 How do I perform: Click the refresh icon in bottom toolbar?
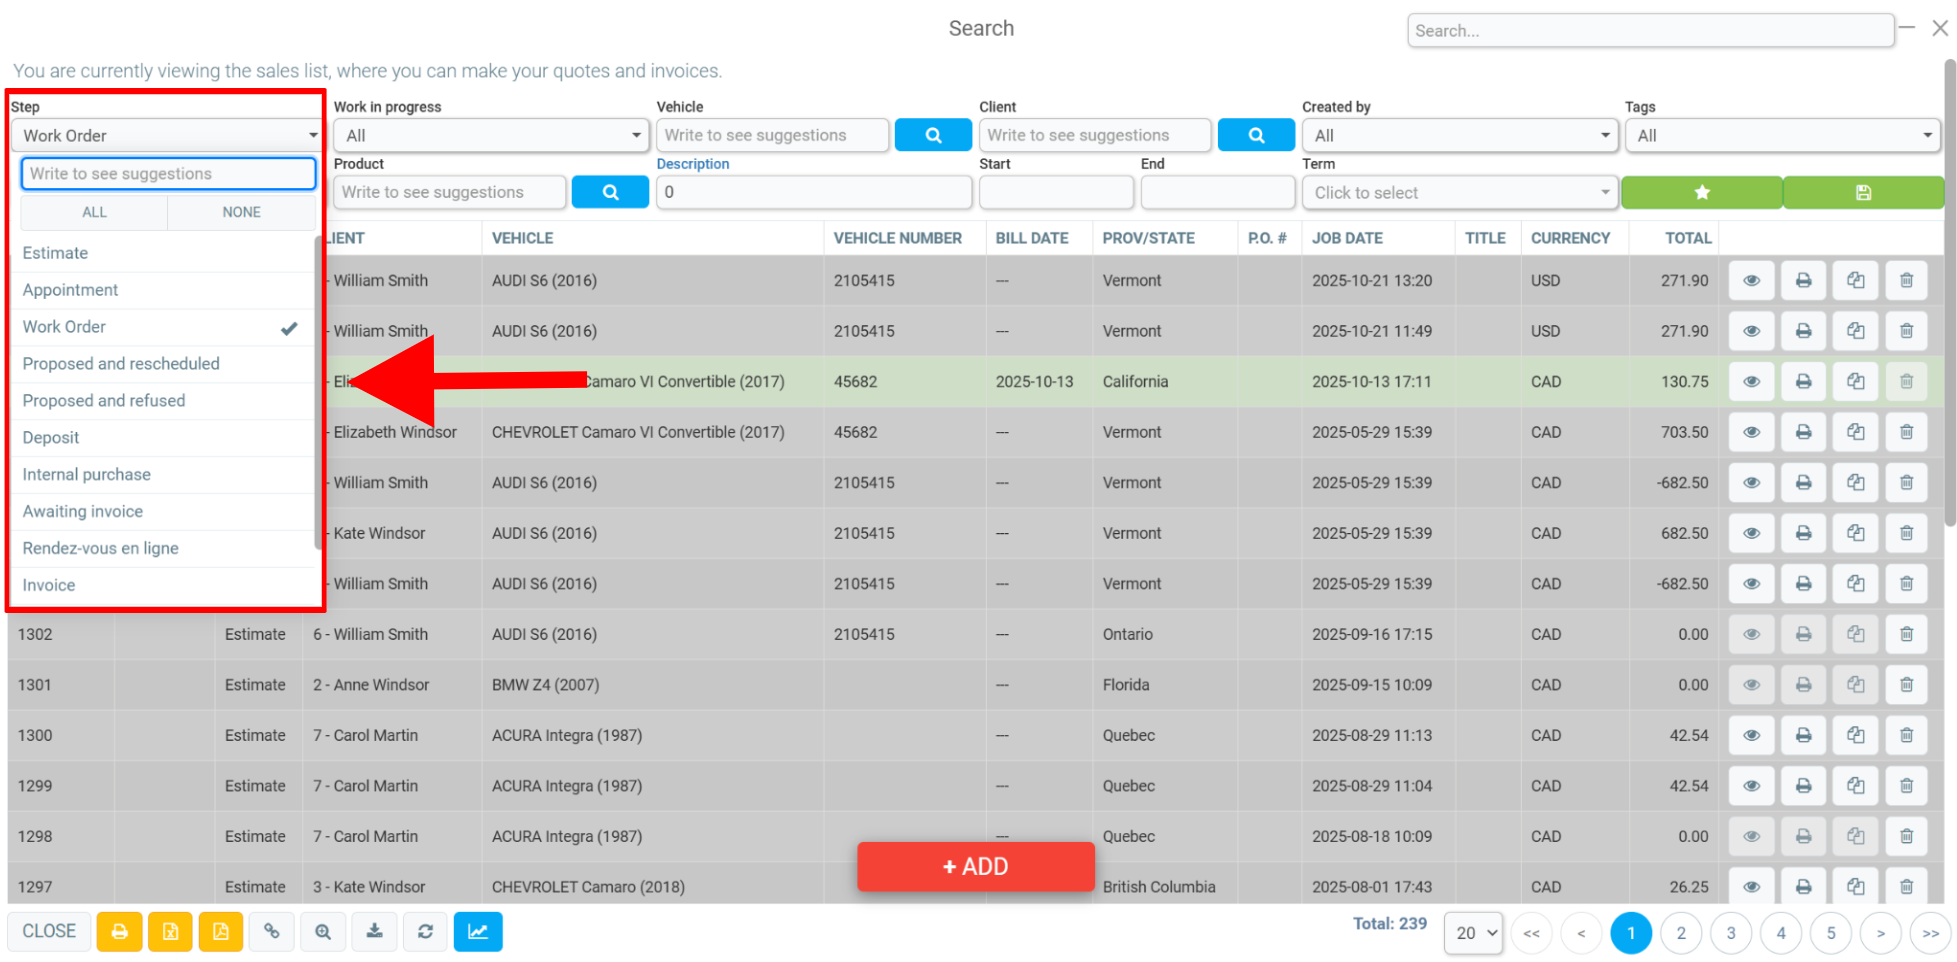coord(425,932)
